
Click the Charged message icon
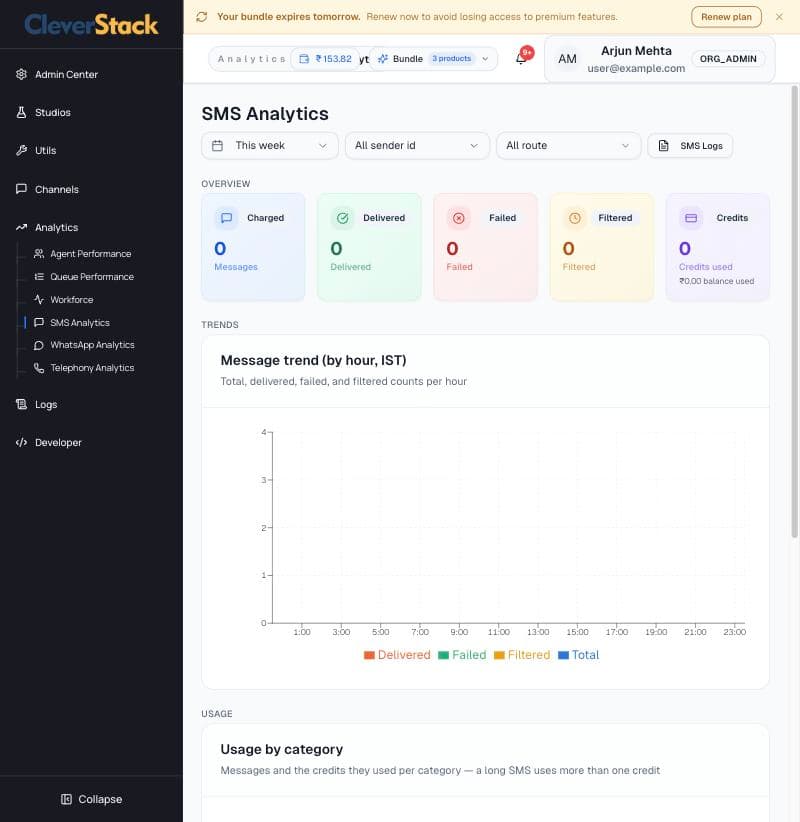click(x=226, y=218)
